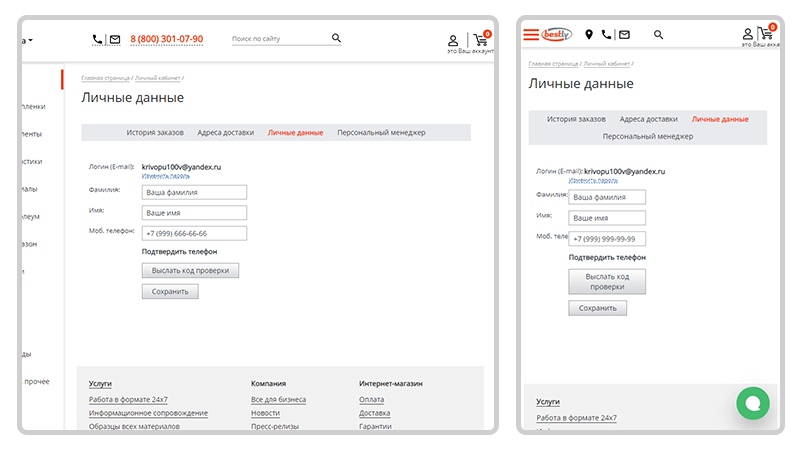The height and width of the screenshot is (450, 800).
Task: Click Выслать код проверки button in mobile view
Action: [607, 282]
